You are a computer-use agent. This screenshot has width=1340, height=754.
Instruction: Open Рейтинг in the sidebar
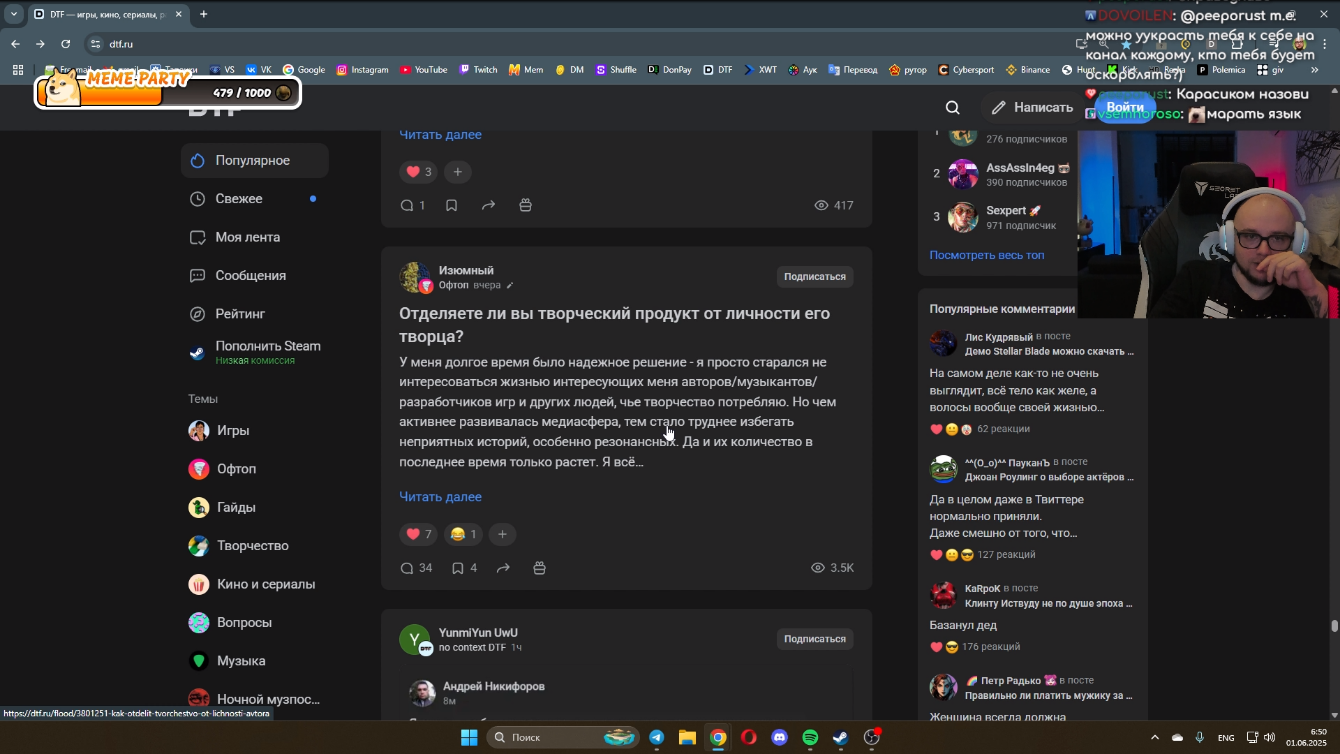(x=255, y=314)
